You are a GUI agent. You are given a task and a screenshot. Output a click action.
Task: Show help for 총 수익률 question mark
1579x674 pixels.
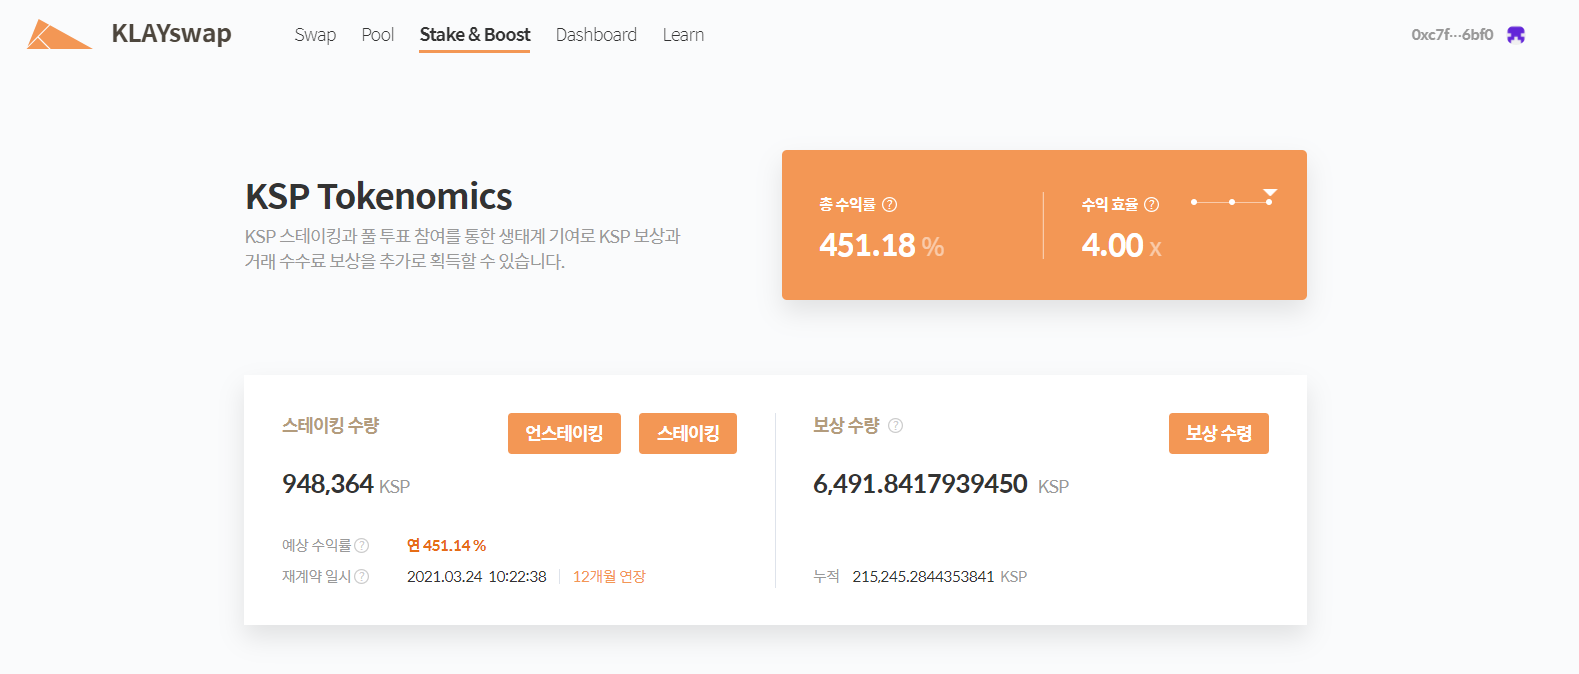890,204
